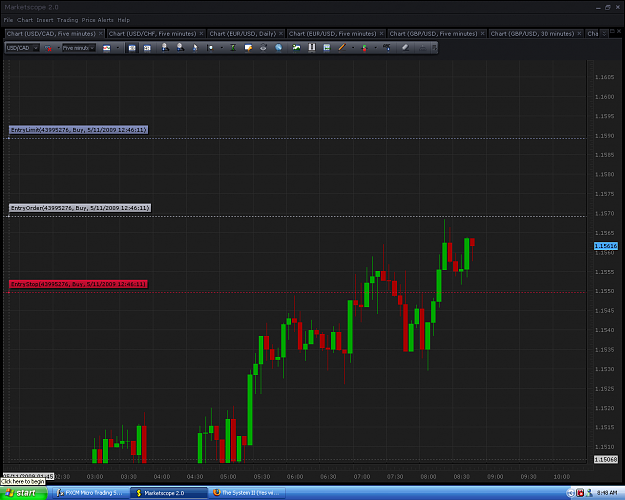Image resolution: width=625 pixels, height=500 pixels.
Task: Close the Chart (USD/CHF, Five minutes) tab
Action: coord(201,33)
